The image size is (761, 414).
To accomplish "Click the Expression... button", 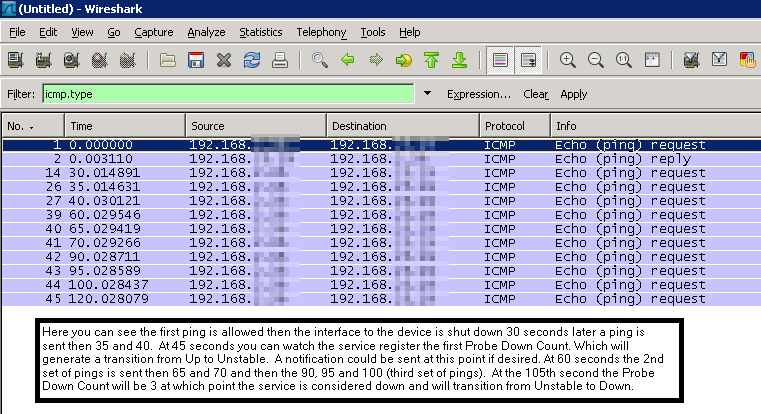I will [479, 94].
